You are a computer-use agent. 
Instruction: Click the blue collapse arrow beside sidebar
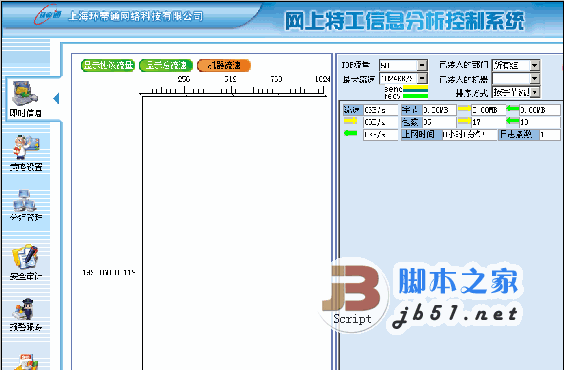(x=56, y=98)
